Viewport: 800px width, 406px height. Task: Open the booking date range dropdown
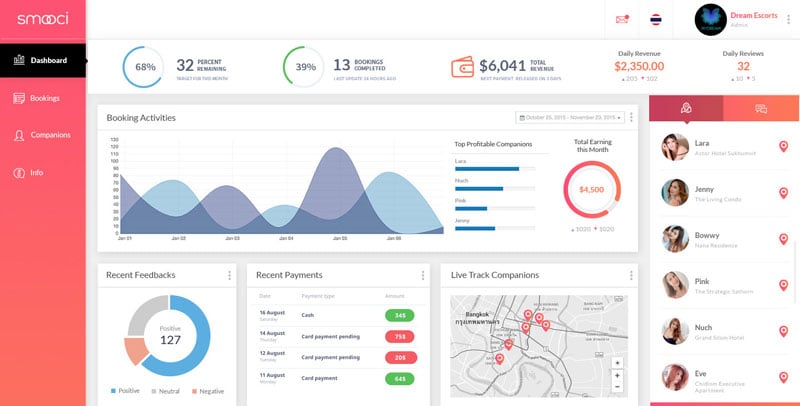pos(570,117)
